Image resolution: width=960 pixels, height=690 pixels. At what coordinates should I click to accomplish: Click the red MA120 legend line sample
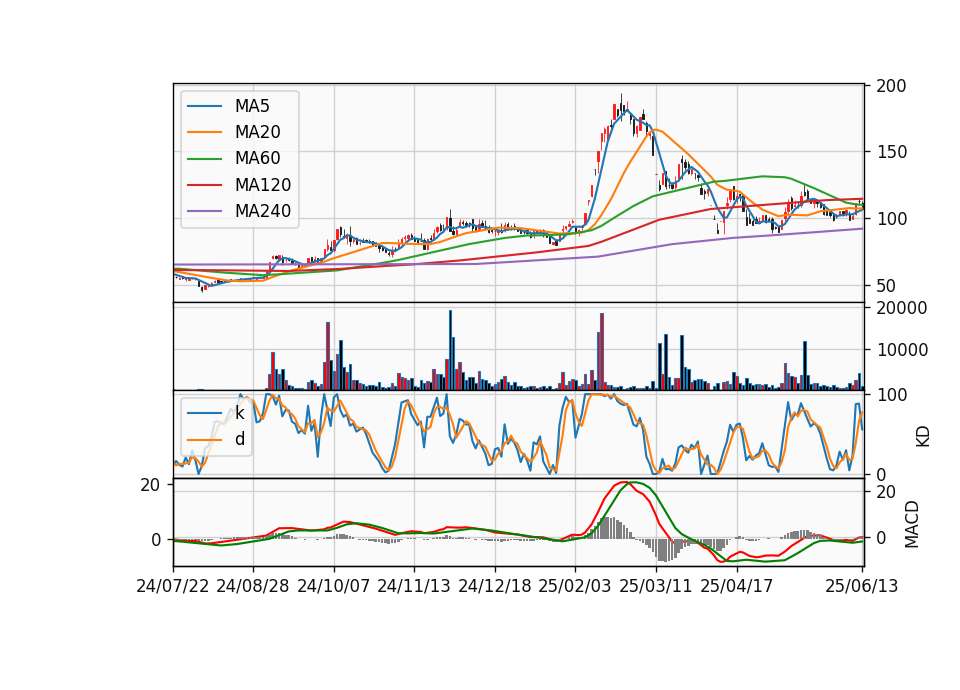coord(204,185)
